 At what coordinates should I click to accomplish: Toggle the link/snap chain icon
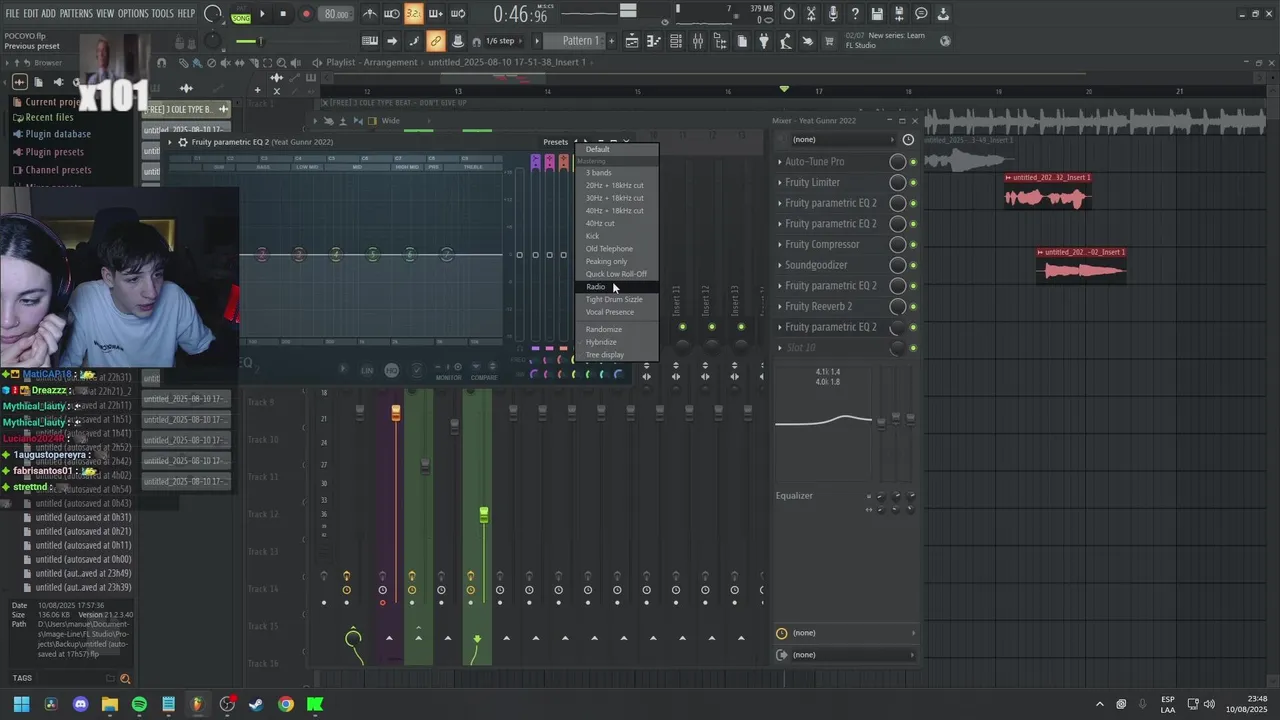tap(436, 41)
